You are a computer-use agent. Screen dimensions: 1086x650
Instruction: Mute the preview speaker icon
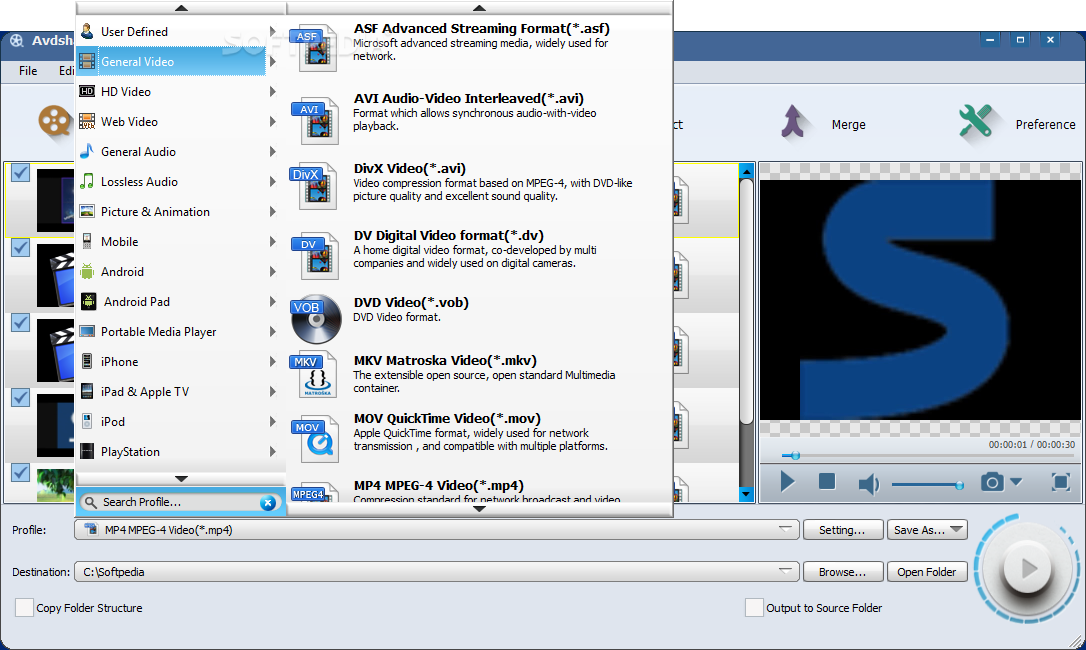(869, 483)
